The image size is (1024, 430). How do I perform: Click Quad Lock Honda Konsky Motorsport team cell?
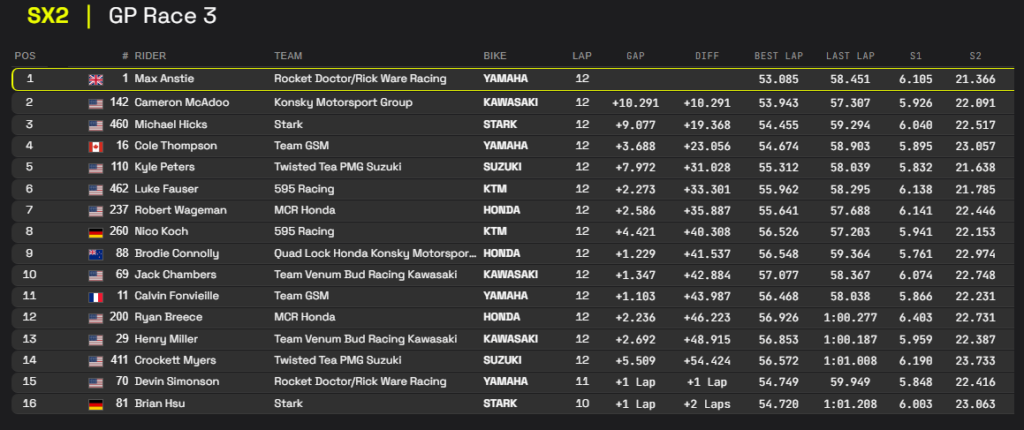point(376,254)
